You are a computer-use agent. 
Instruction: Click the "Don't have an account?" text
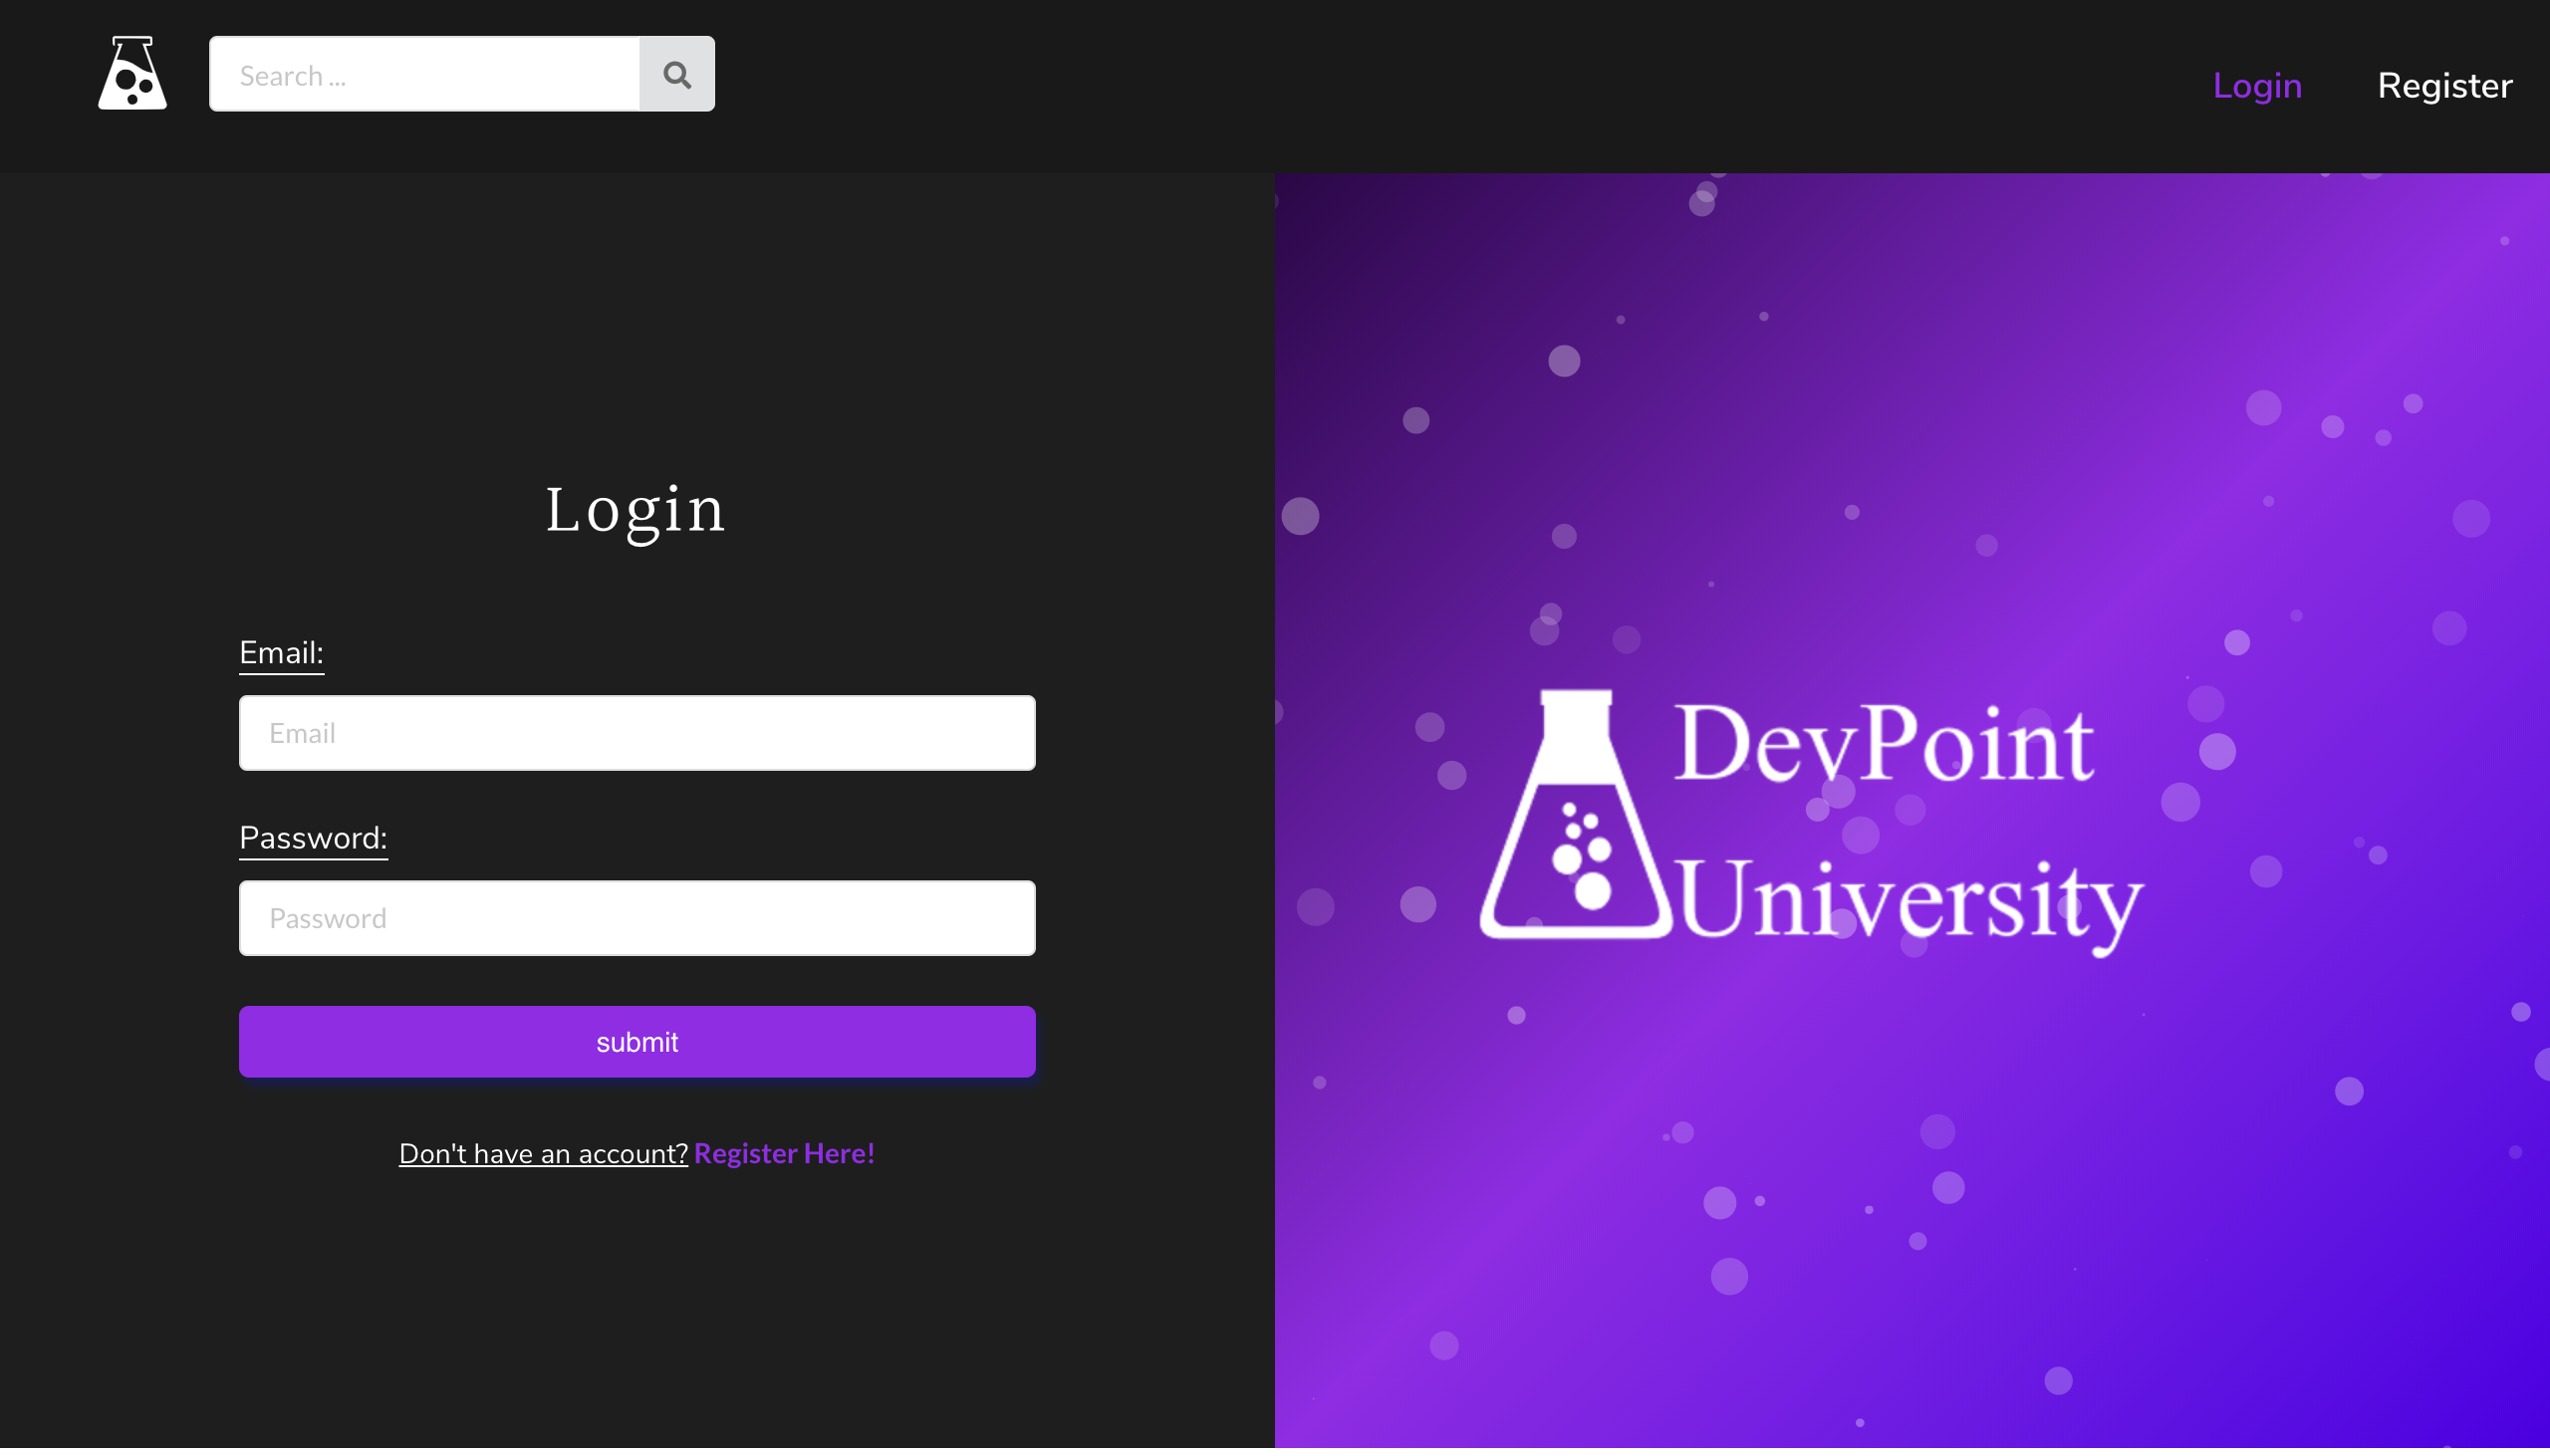(x=543, y=1153)
